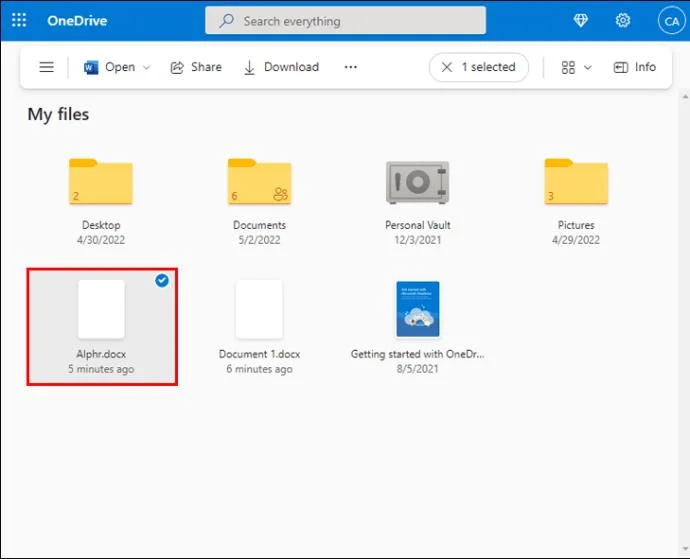The image size is (690, 559).
Task: Click the 12/3/2021 date text
Action: pos(418,240)
